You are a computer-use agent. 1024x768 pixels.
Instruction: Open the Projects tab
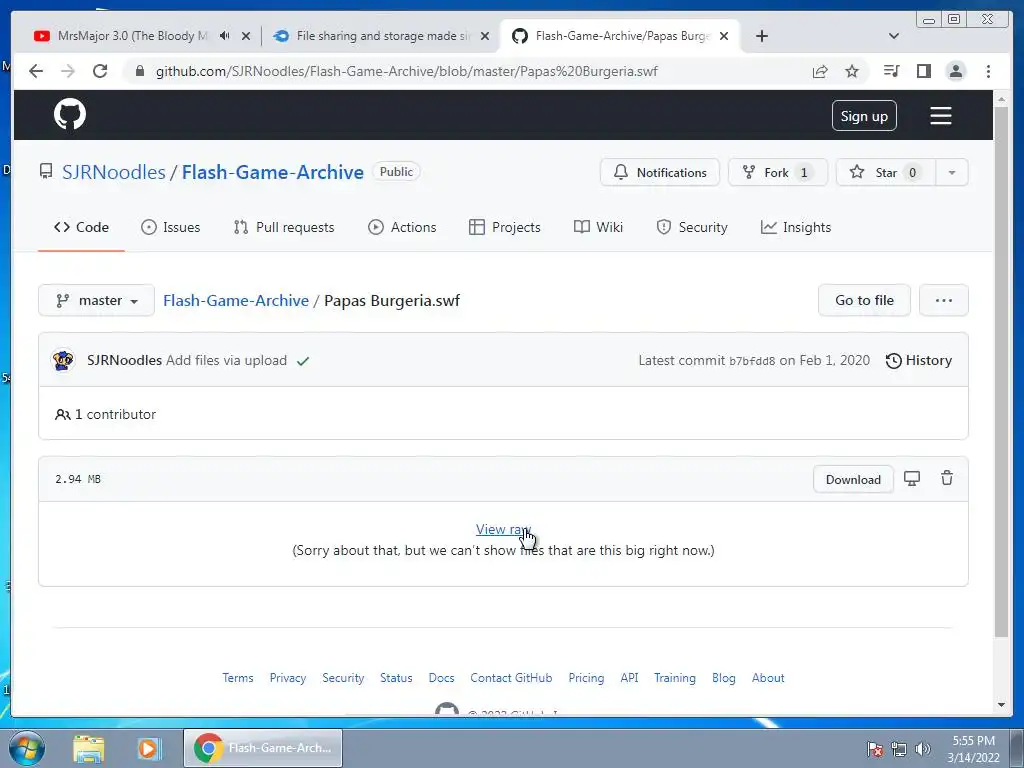(x=505, y=227)
